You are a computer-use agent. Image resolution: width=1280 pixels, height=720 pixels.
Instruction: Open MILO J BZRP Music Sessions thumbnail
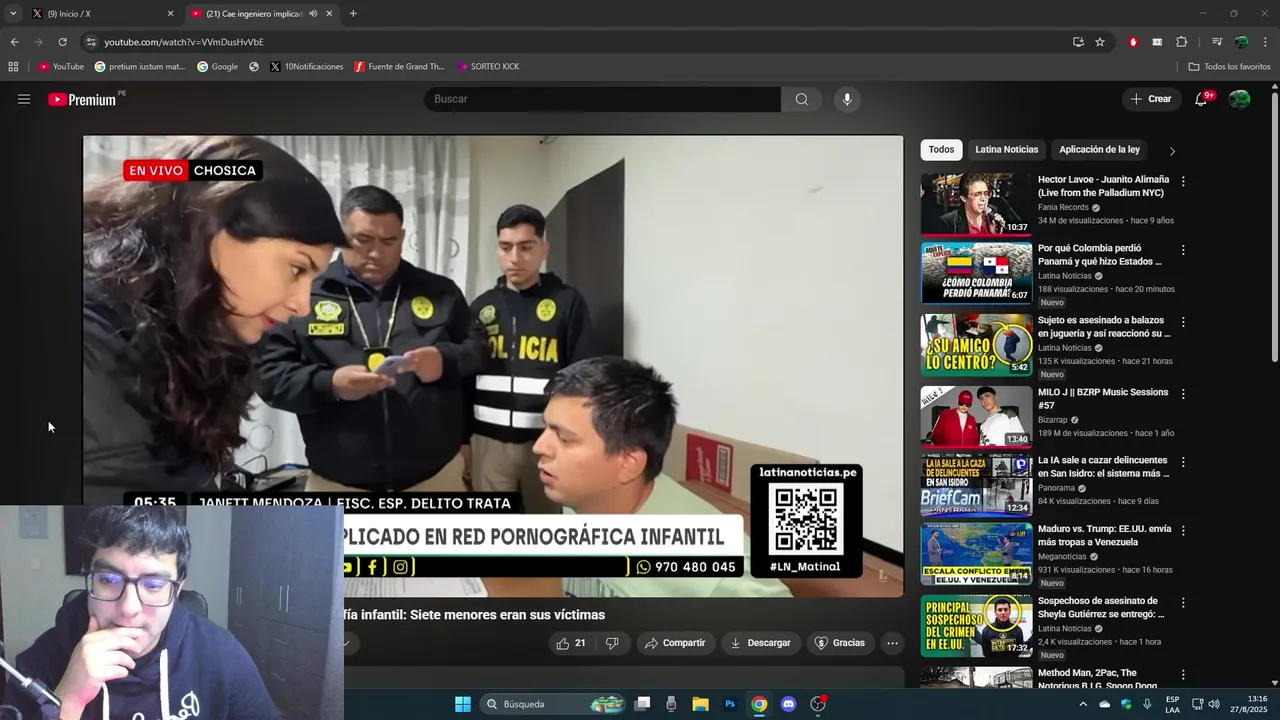pos(976,417)
